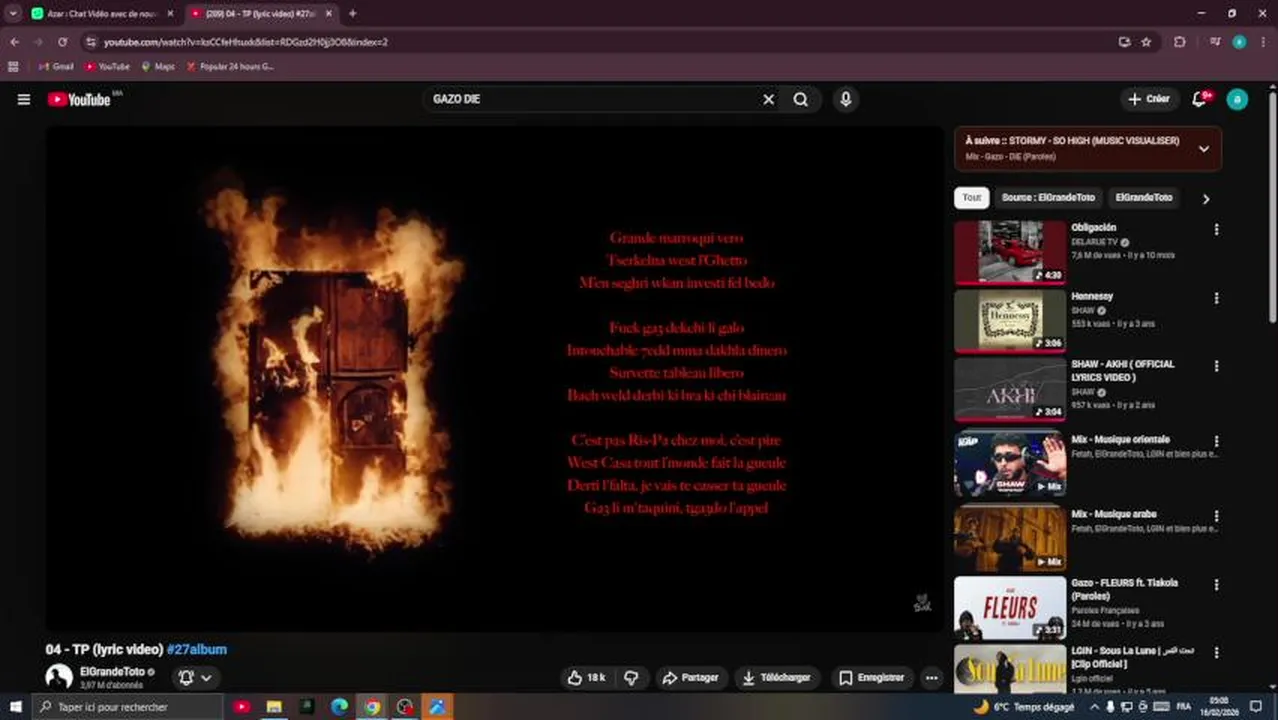Reload the page
Screen dimensions: 1278x720
tap(62, 42)
